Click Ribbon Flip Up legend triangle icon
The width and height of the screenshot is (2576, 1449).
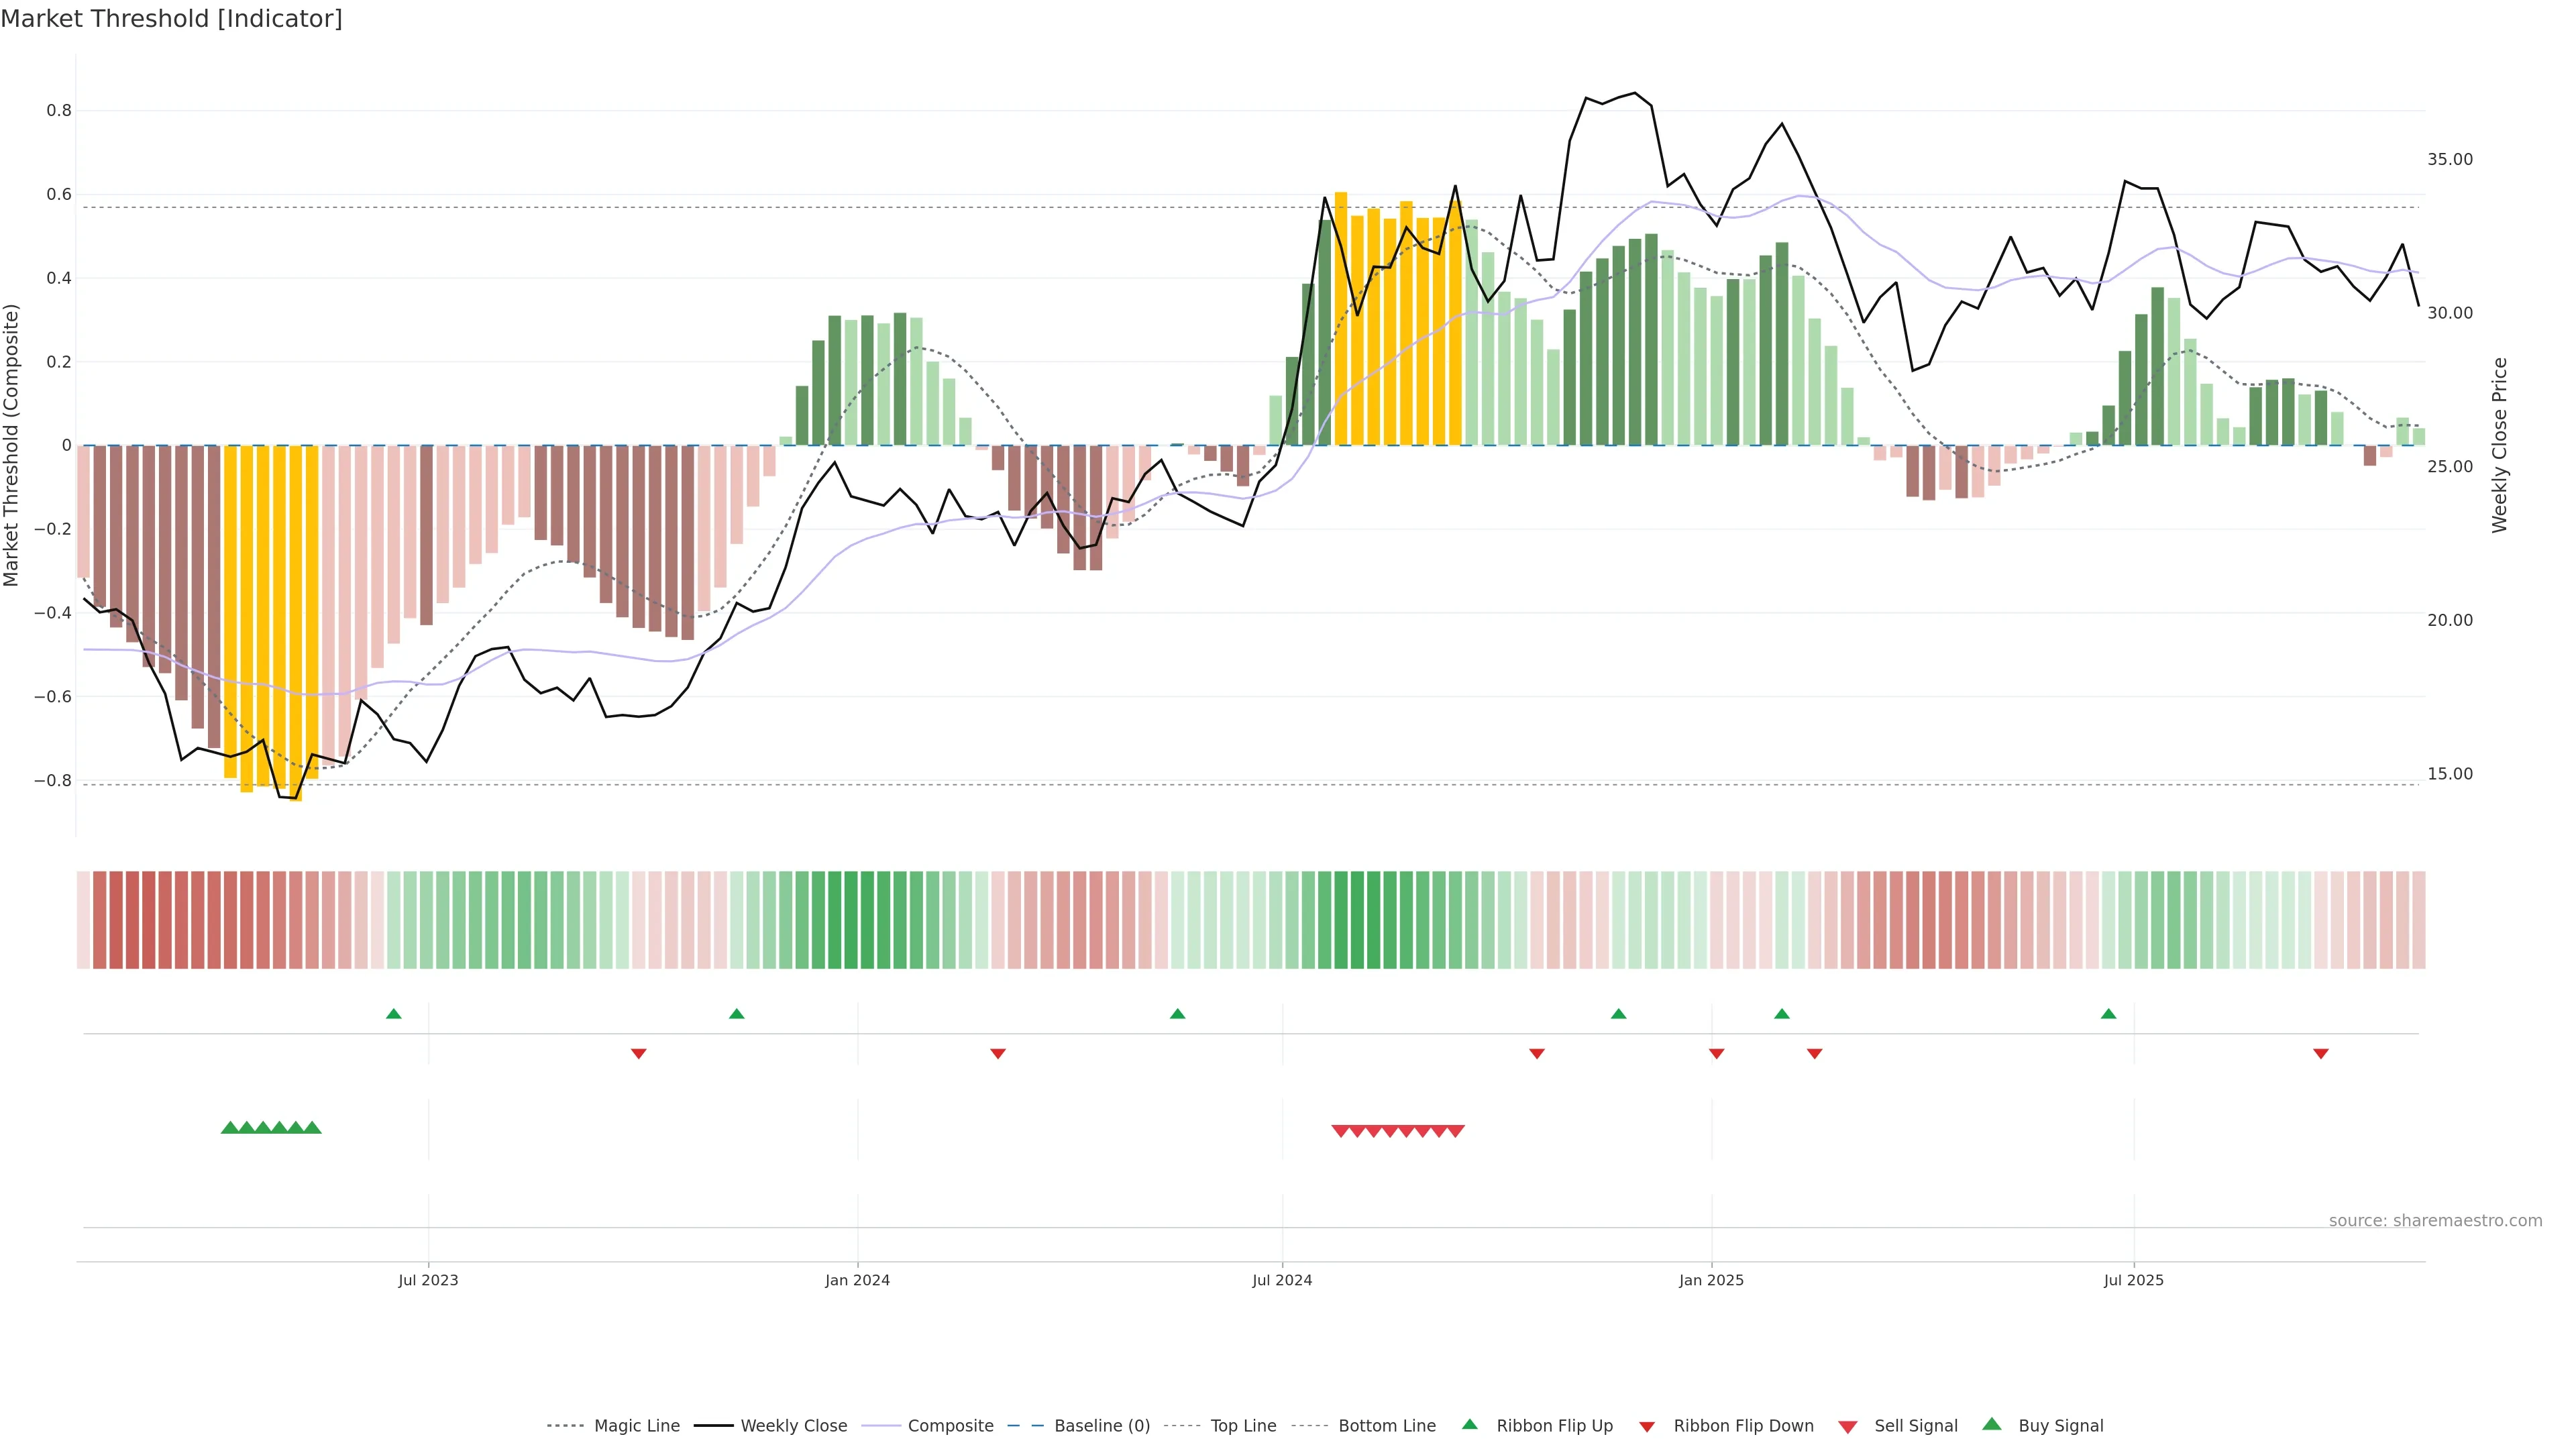tap(1470, 1425)
